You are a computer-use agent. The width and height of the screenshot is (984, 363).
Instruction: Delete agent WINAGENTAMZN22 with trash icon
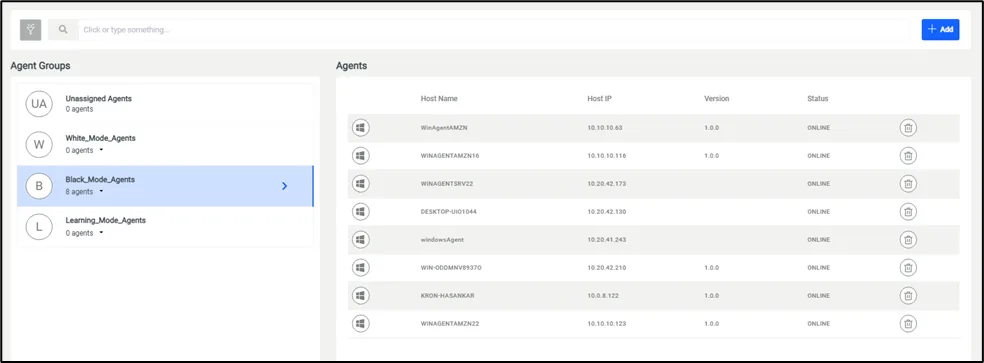[907, 323]
